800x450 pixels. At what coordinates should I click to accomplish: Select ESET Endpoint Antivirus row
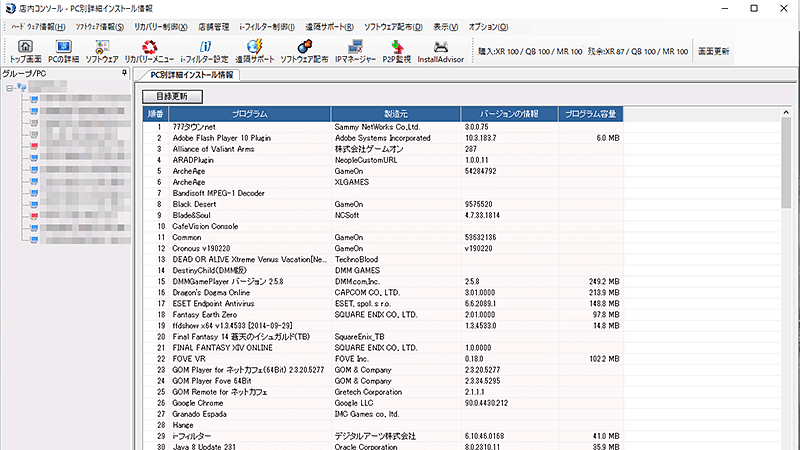point(383,304)
